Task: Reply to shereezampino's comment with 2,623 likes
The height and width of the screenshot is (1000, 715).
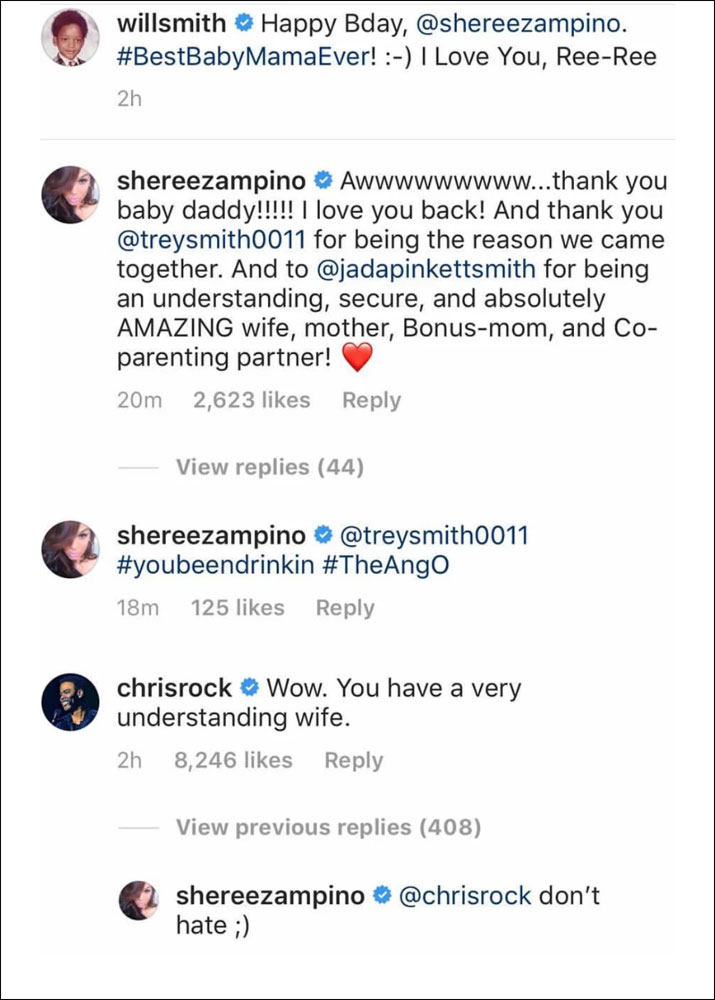Action: pos(371,400)
